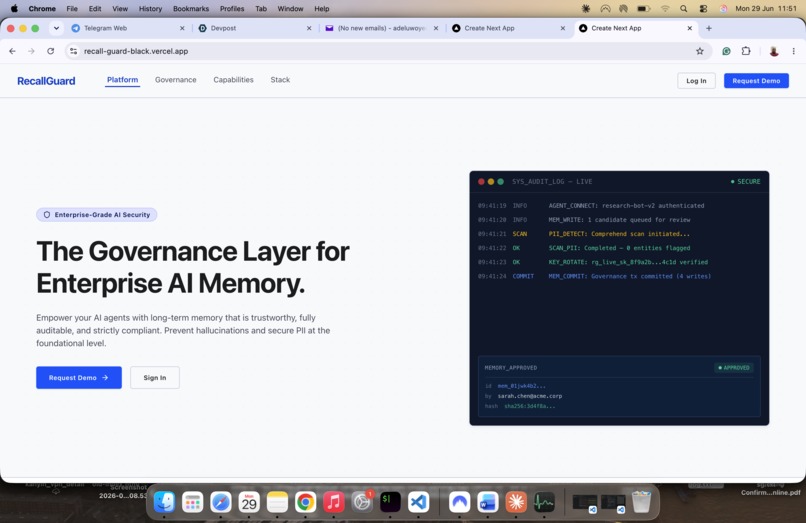Open Activity Monitor from the Dock
806x523 pixels.
point(544,502)
